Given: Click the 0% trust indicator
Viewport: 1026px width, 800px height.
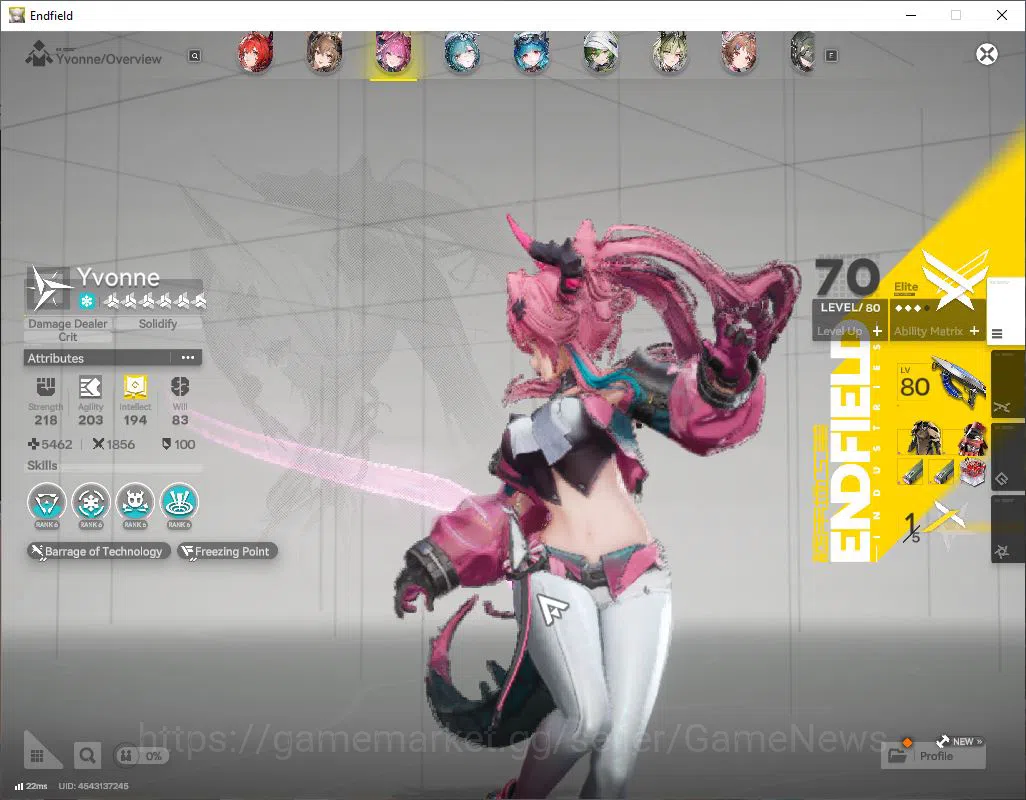Looking at the screenshot, I should 141,756.
